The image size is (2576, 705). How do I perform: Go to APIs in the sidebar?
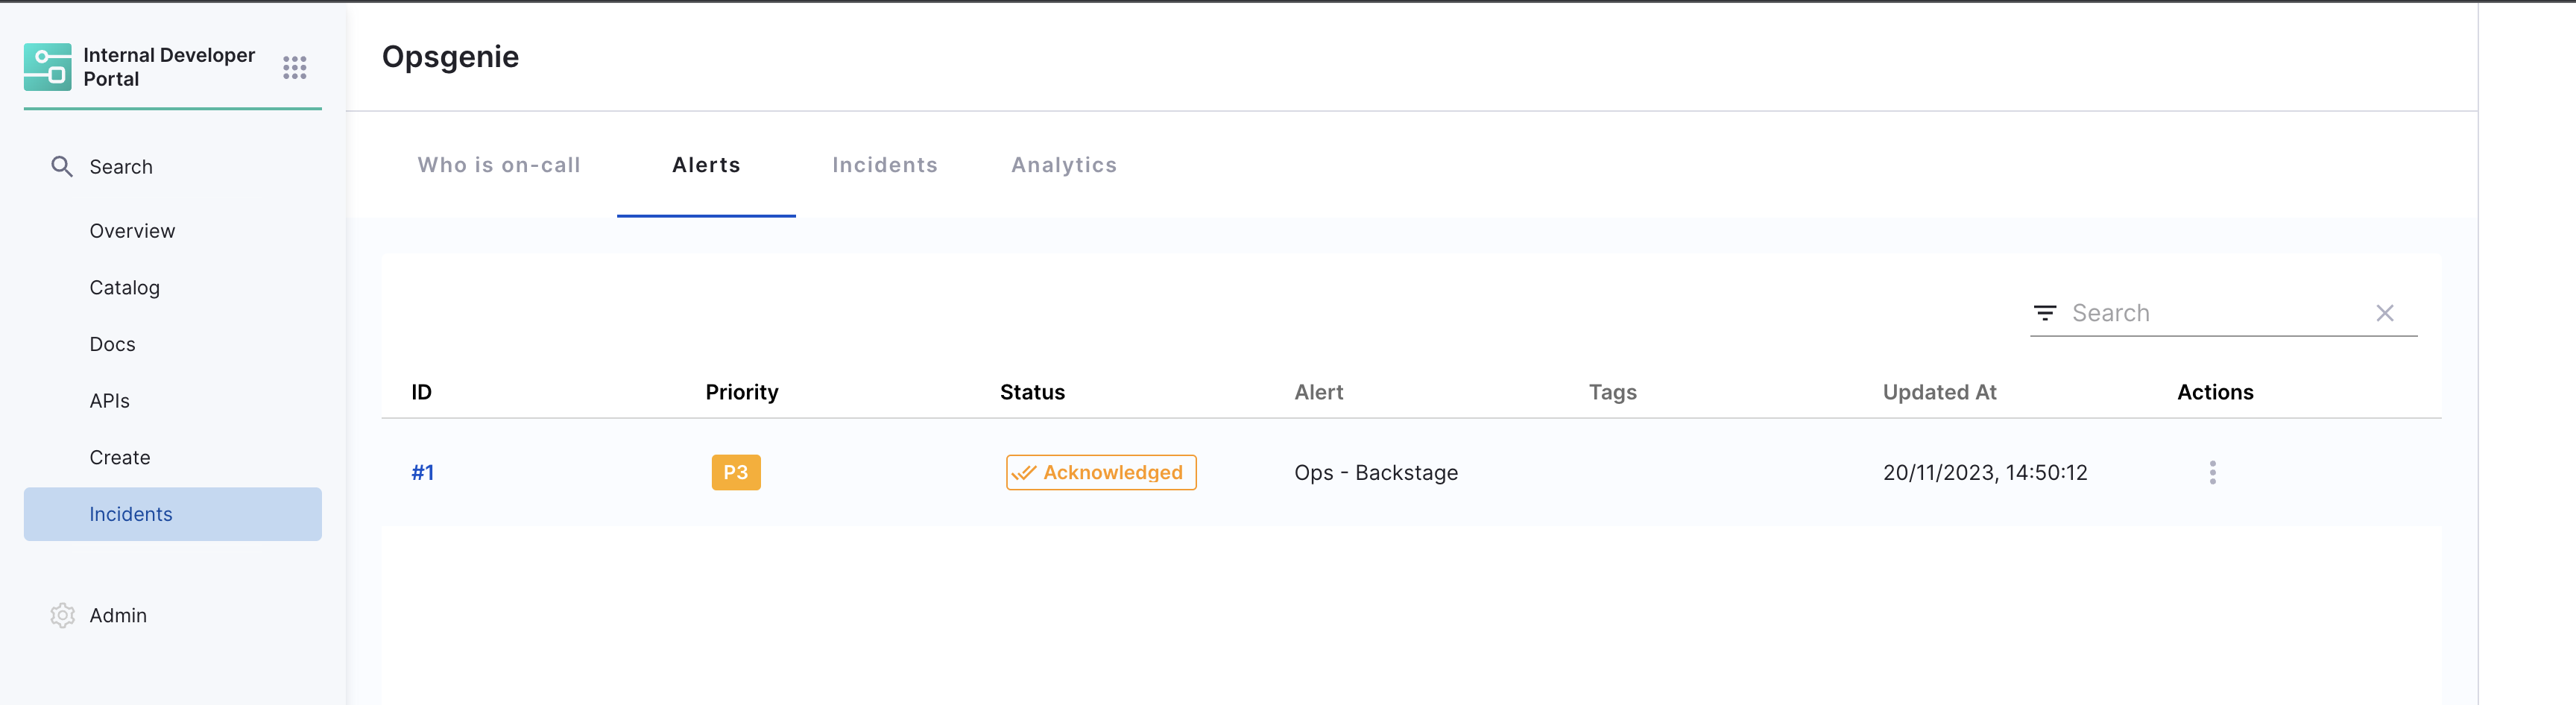click(x=109, y=401)
